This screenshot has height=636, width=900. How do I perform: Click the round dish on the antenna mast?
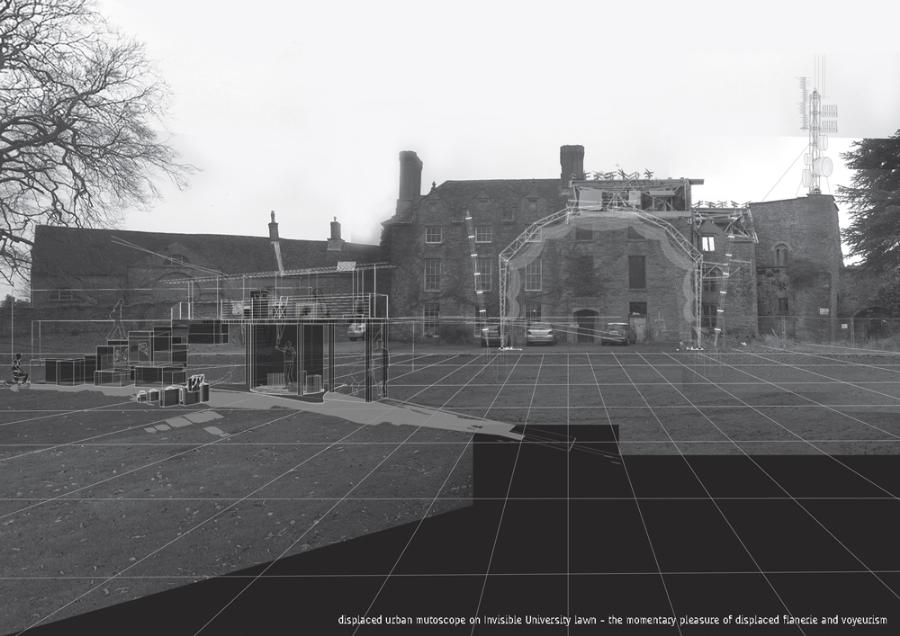(824, 166)
